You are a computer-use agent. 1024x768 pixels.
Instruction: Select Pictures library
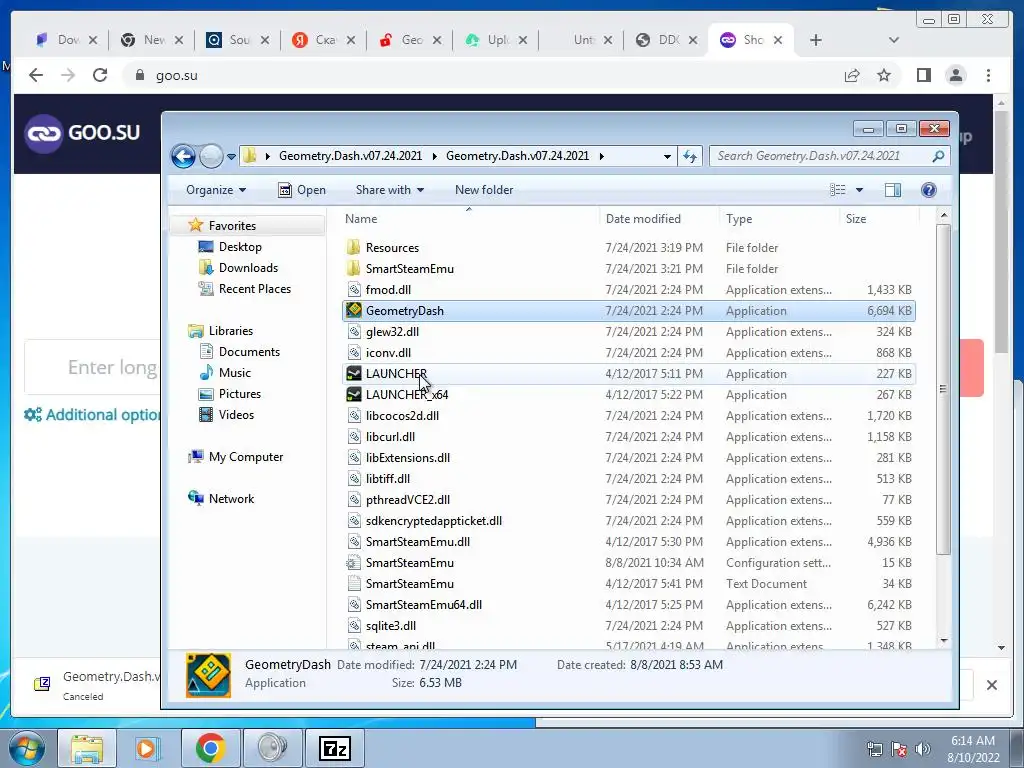240,394
